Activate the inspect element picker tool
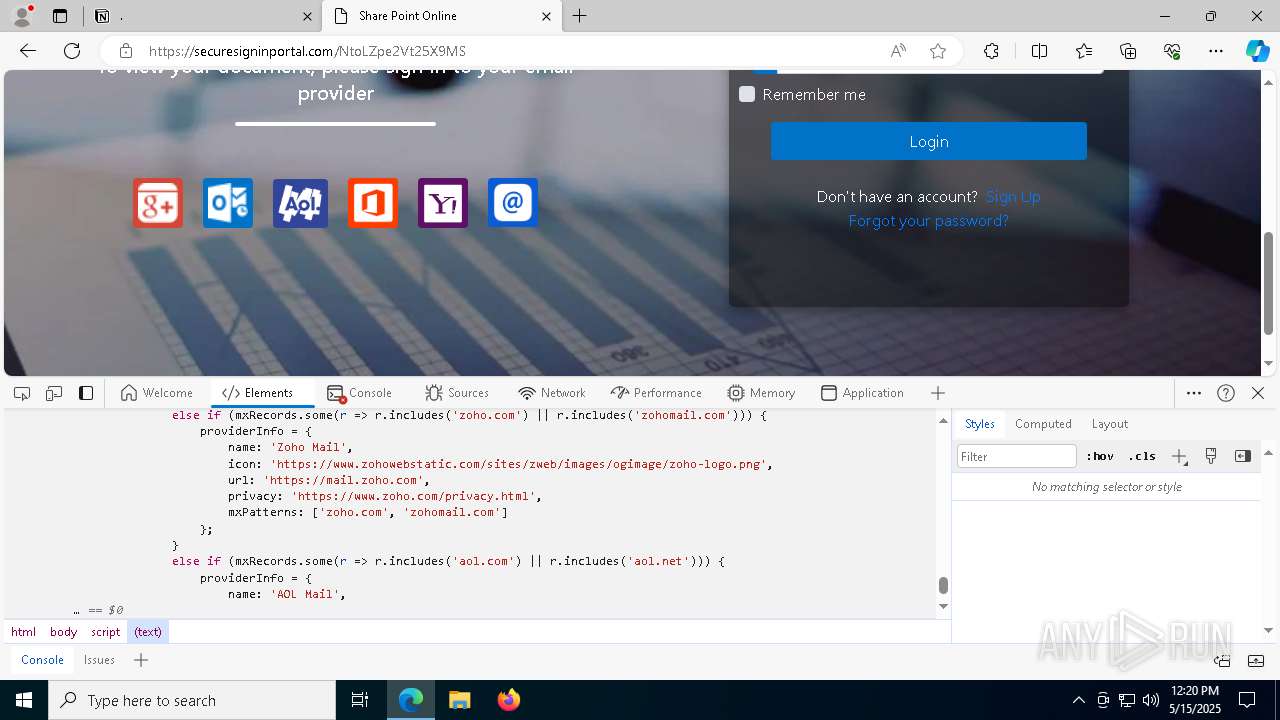The image size is (1280, 720). point(22,393)
